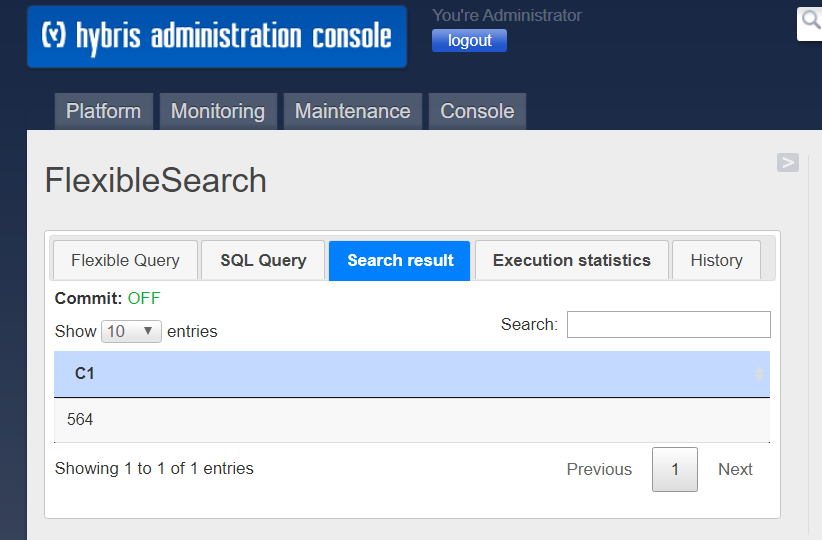The image size is (822, 540).
Task: Click the logout button
Action: click(469, 40)
